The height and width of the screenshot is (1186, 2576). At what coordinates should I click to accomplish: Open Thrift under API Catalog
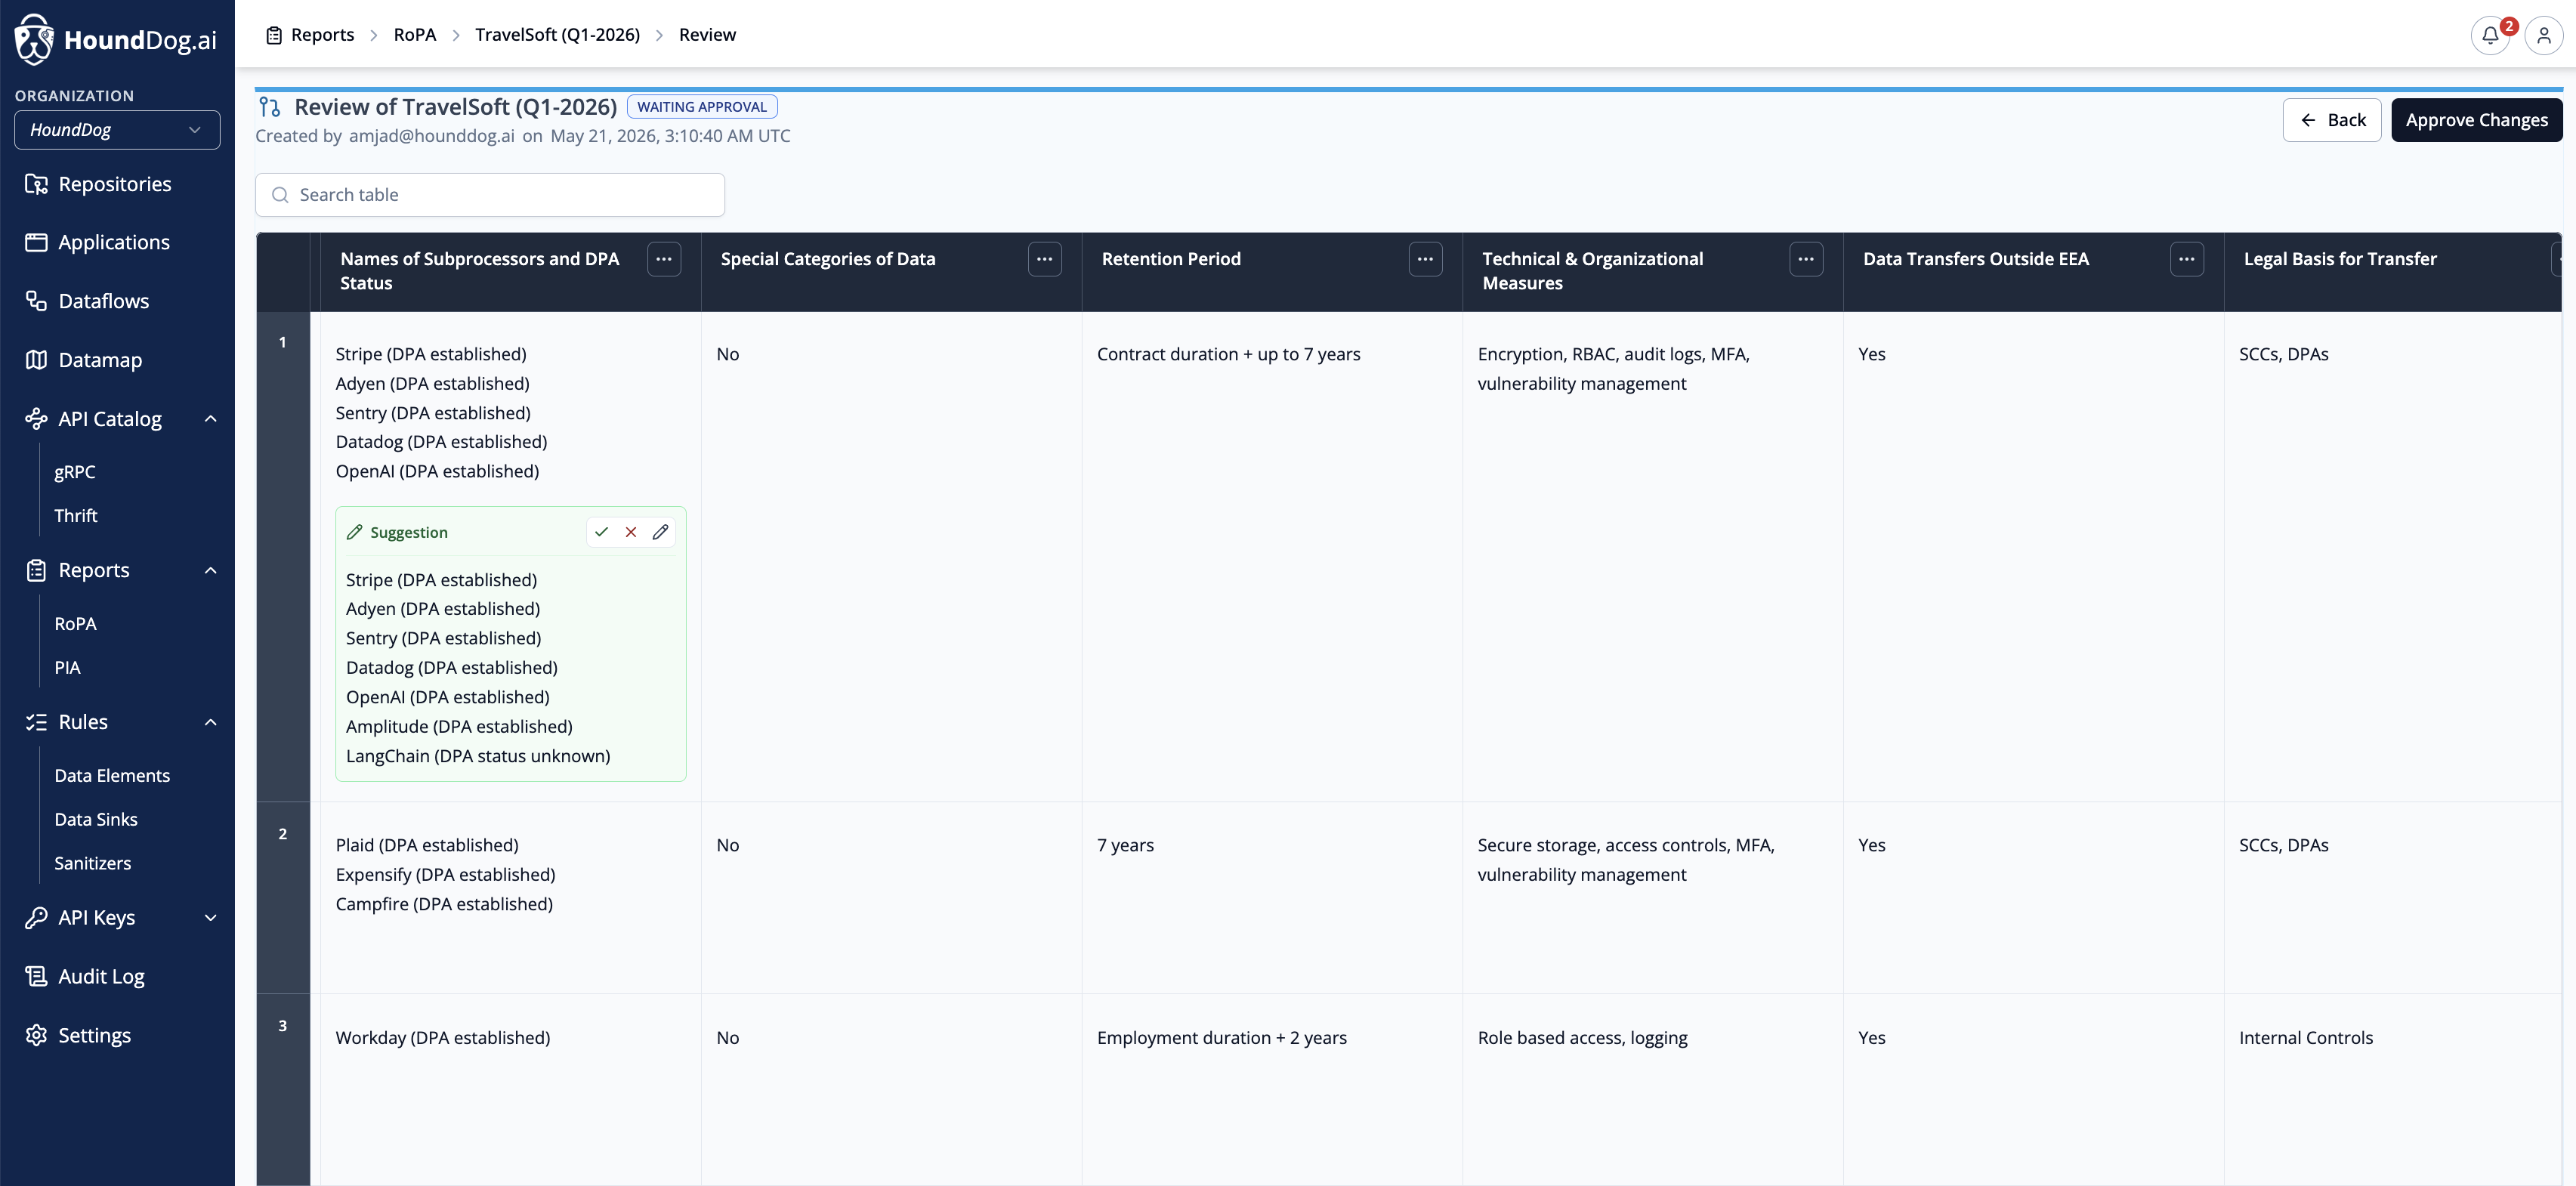coord(76,515)
